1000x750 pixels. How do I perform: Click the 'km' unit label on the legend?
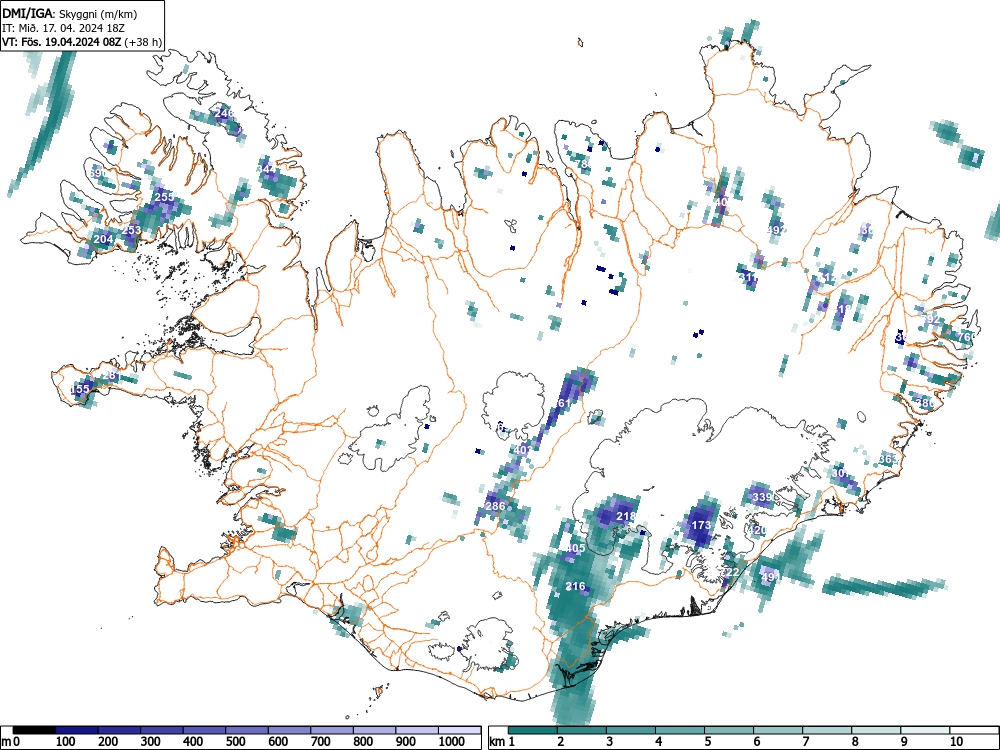pos(497,741)
